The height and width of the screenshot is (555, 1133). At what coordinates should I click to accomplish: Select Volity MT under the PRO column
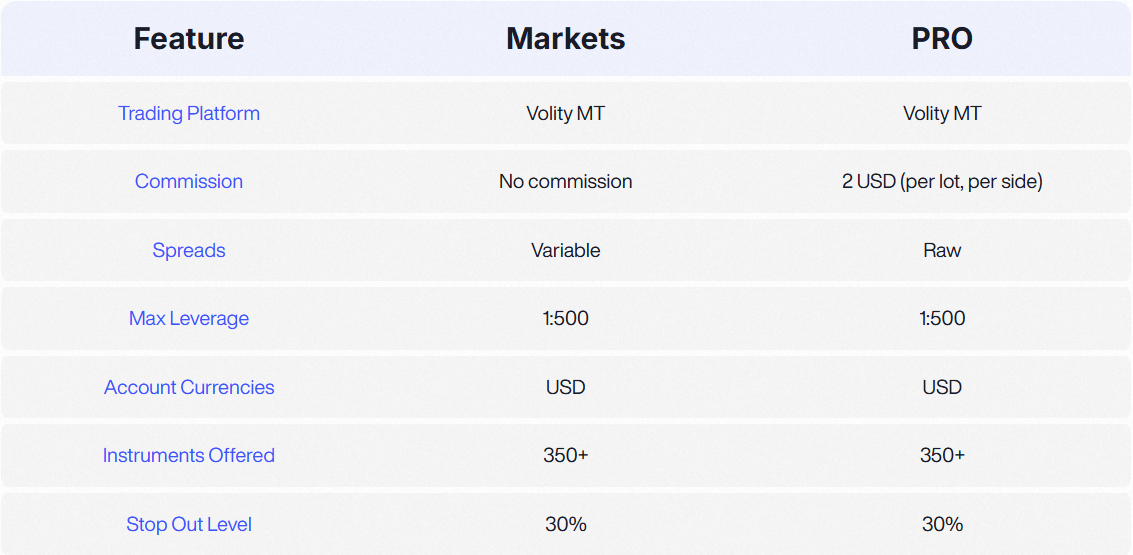click(942, 113)
